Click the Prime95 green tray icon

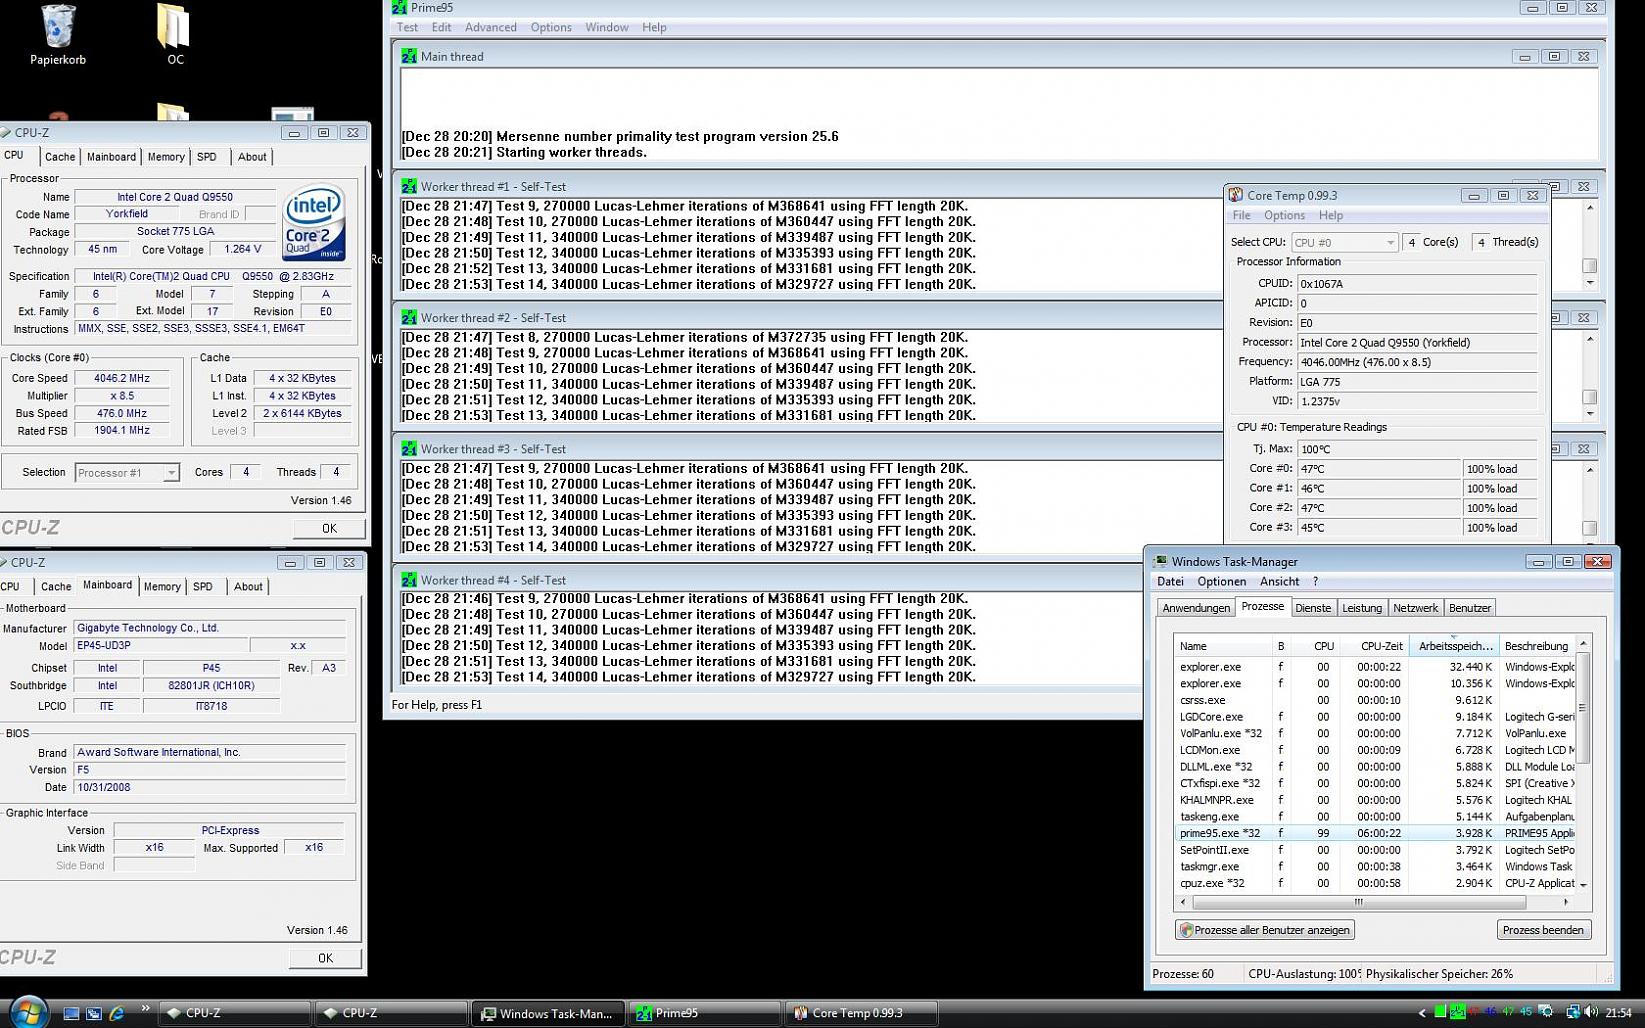pos(1457,1012)
